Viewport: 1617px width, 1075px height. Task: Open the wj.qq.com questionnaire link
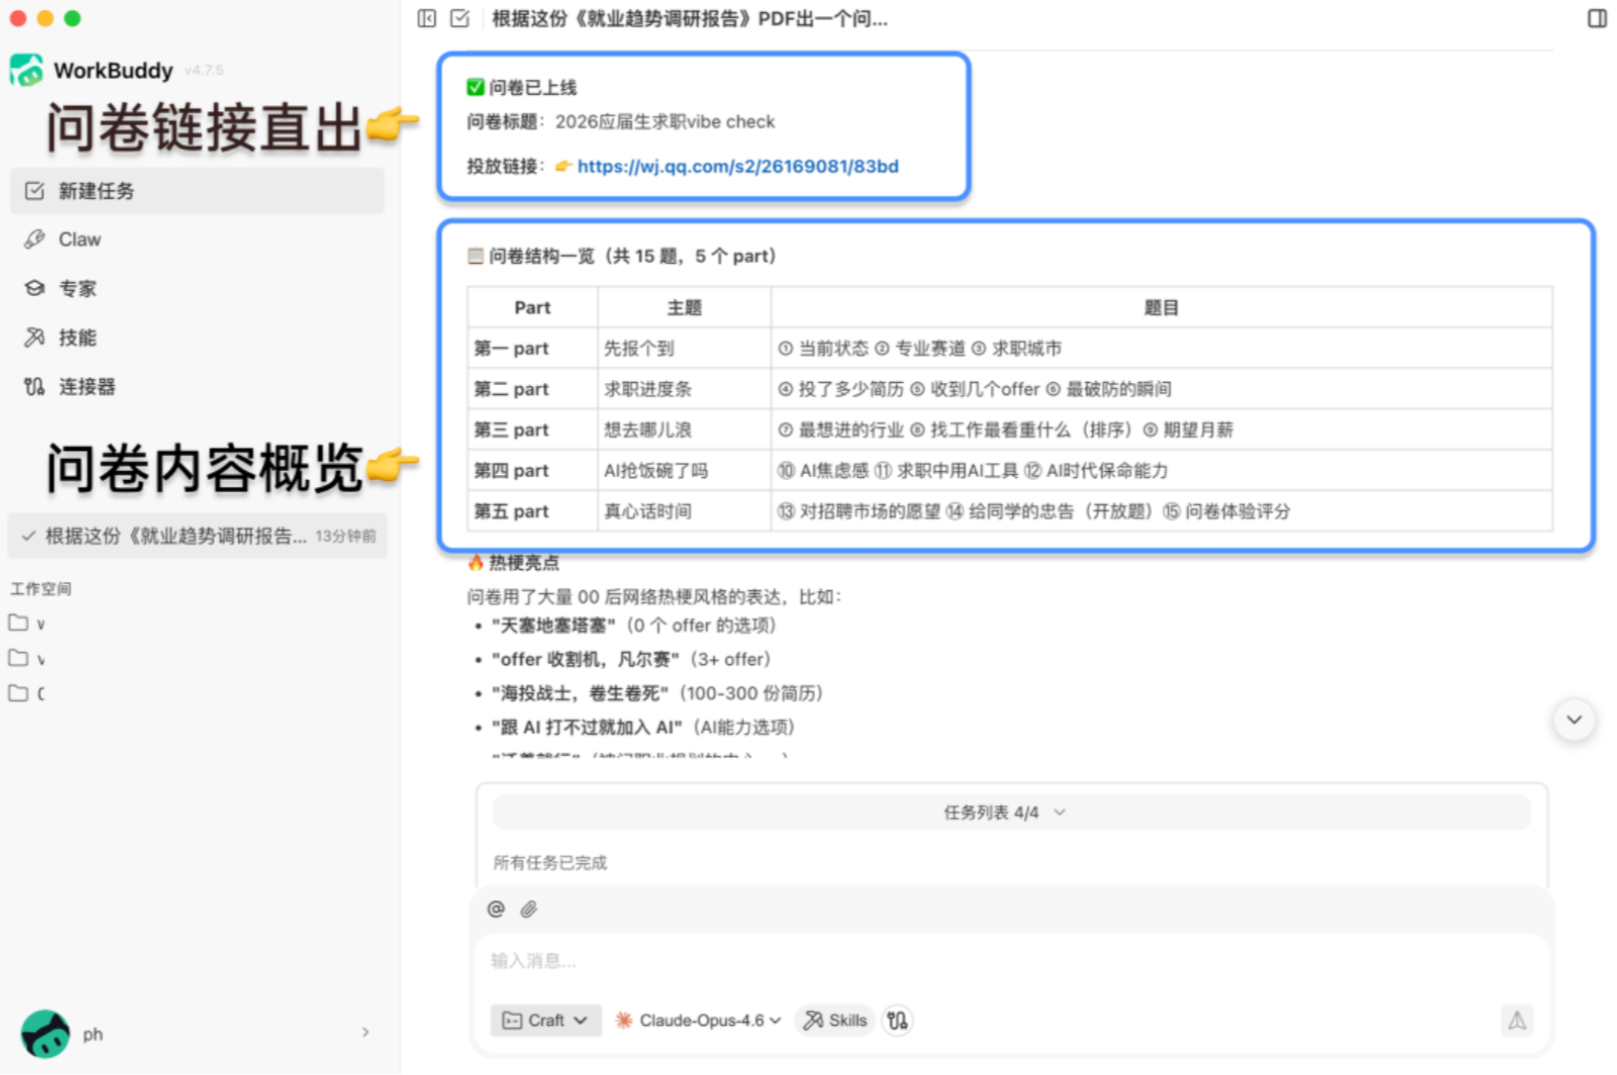(x=738, y=166)
